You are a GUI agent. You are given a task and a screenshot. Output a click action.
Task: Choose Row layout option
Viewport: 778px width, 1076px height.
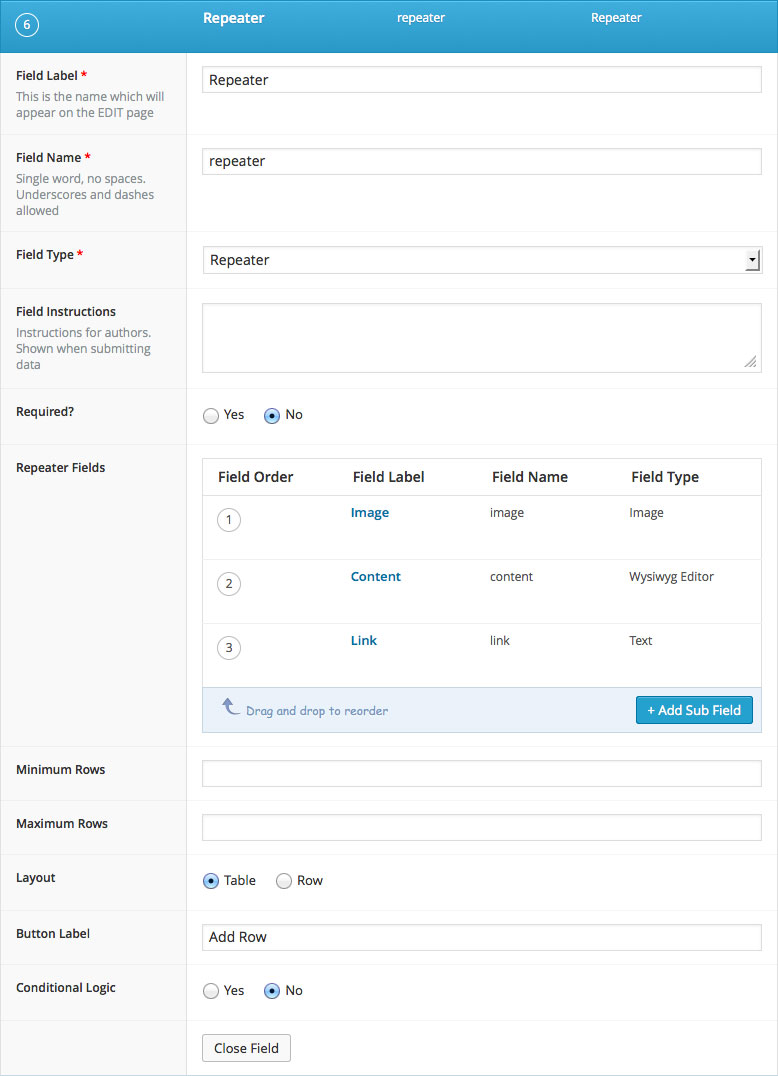pos(283,881)
